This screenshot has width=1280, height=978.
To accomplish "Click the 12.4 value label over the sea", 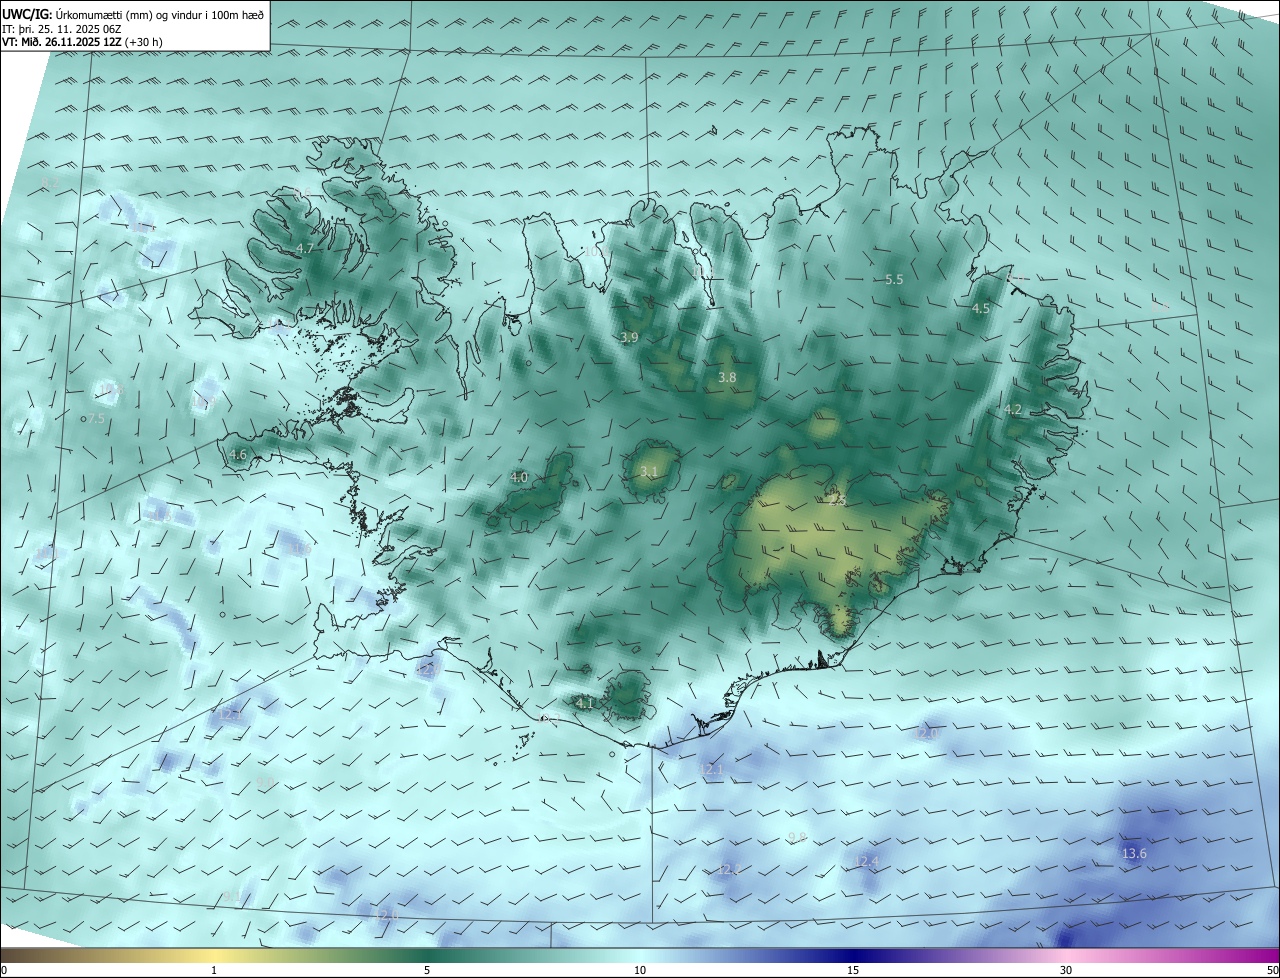I will (x=867, y=861).
